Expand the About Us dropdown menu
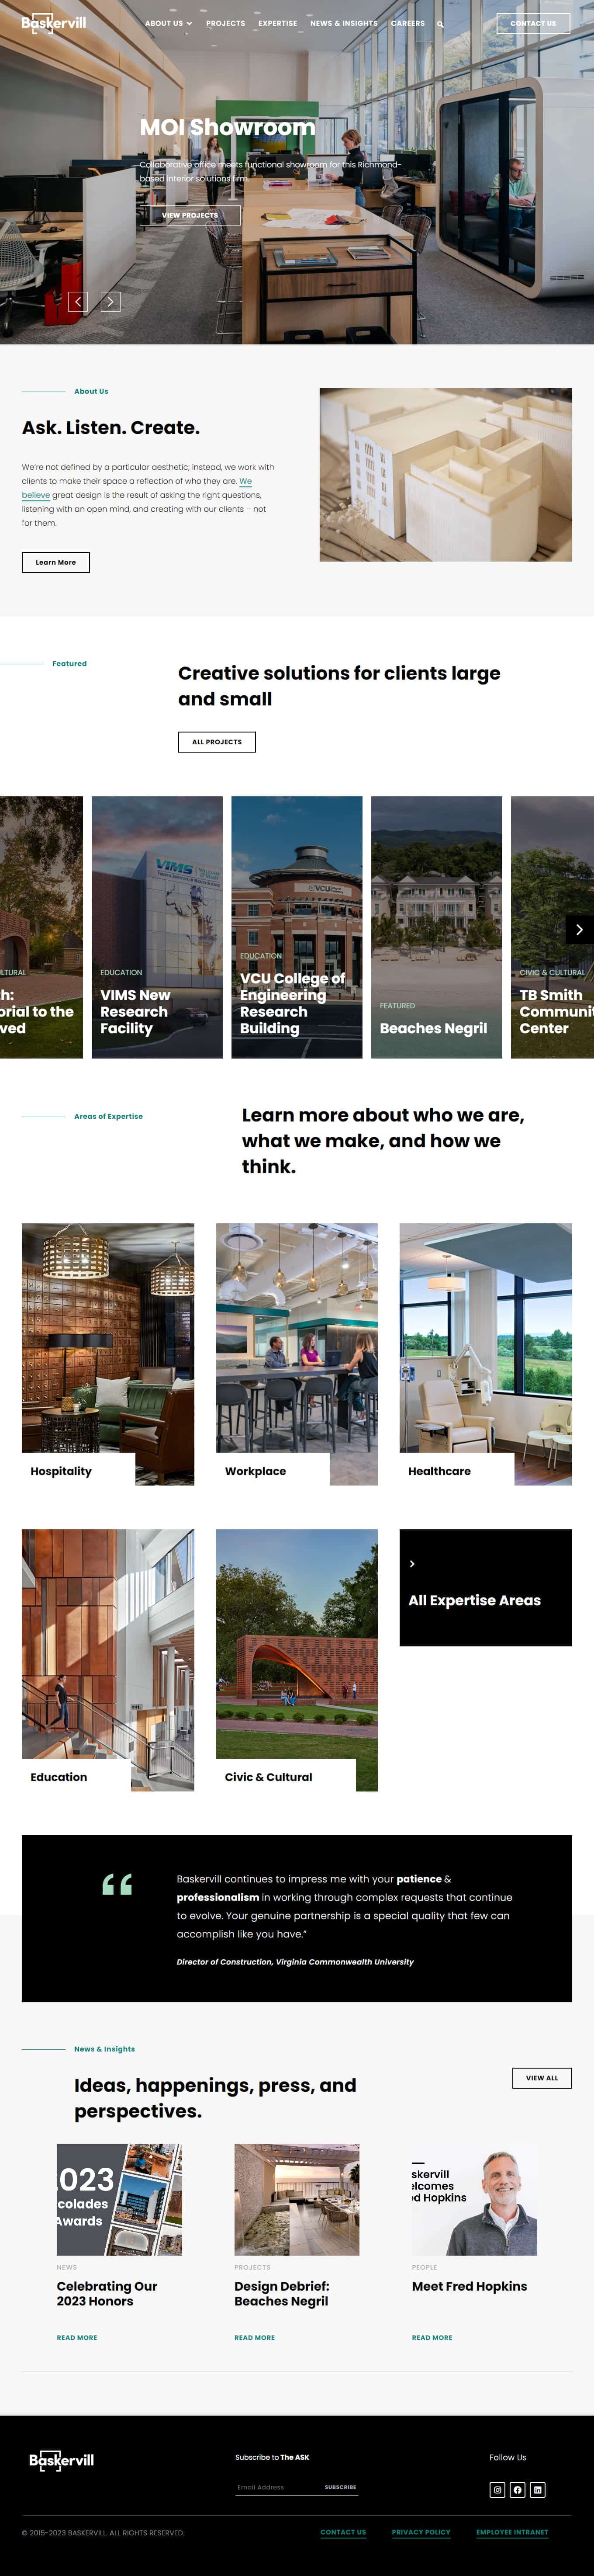The height and width of the screenshot is (2576, 594). [x=168, y=23]
